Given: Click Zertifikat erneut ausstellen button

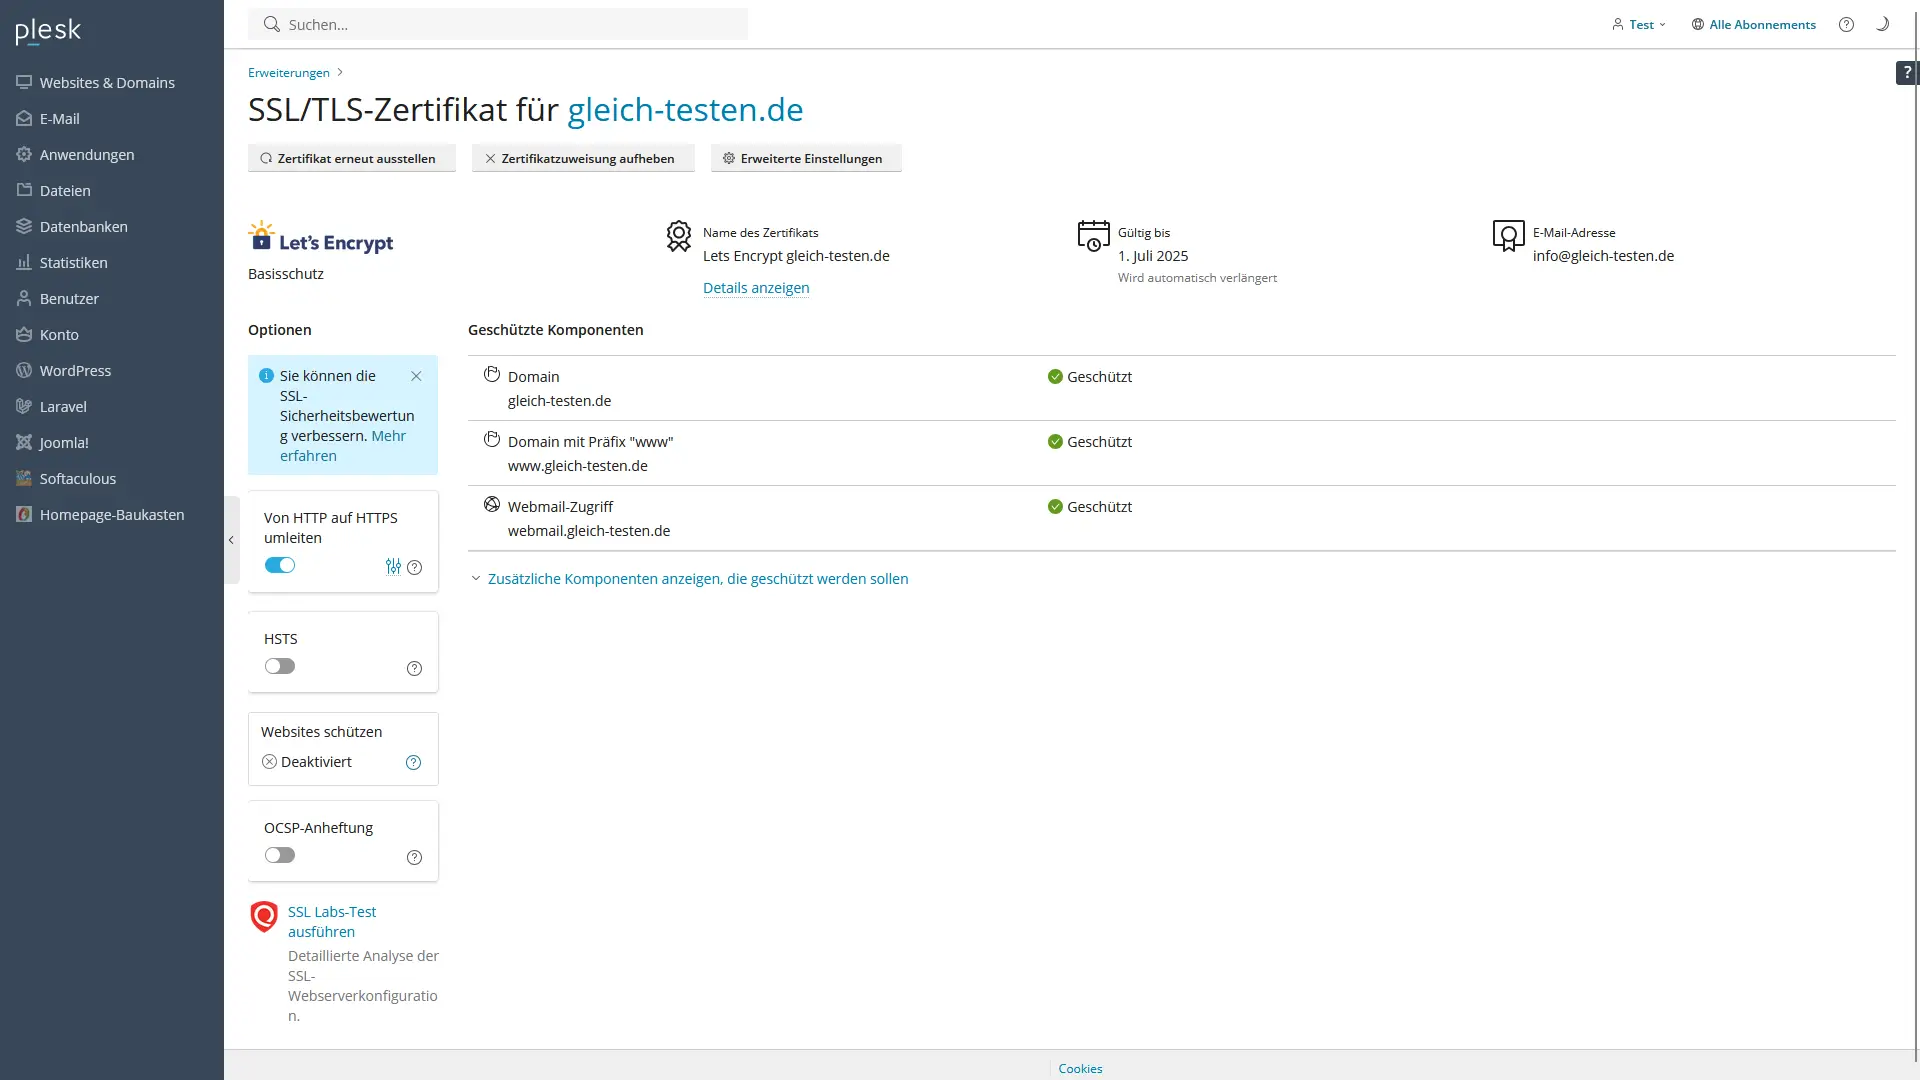Looking at the screenshot, I should [351, 158].
